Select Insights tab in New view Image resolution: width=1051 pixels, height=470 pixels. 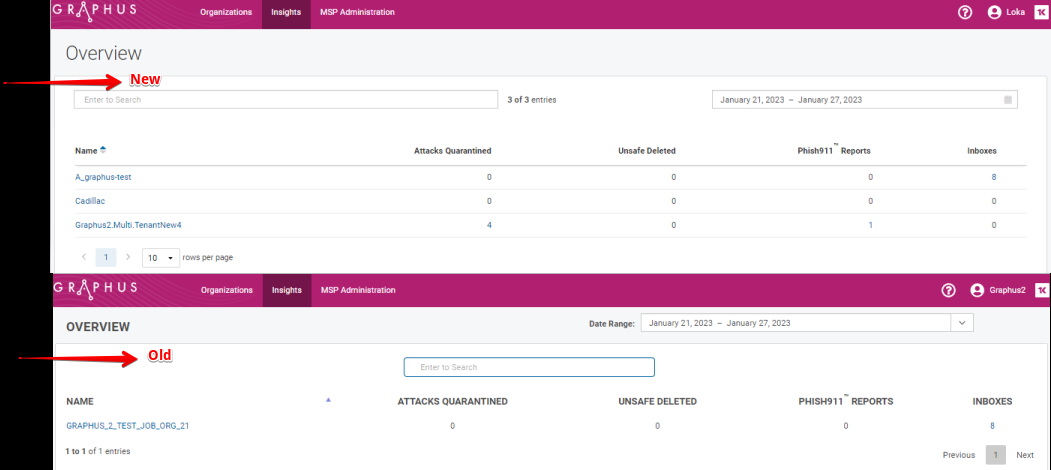coord(286,12)
